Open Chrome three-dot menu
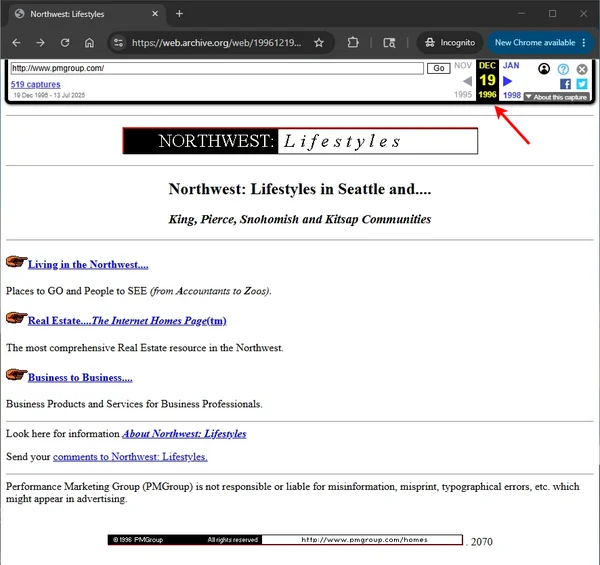Viewport: 600px width, 565px height. tap(584, 42)
